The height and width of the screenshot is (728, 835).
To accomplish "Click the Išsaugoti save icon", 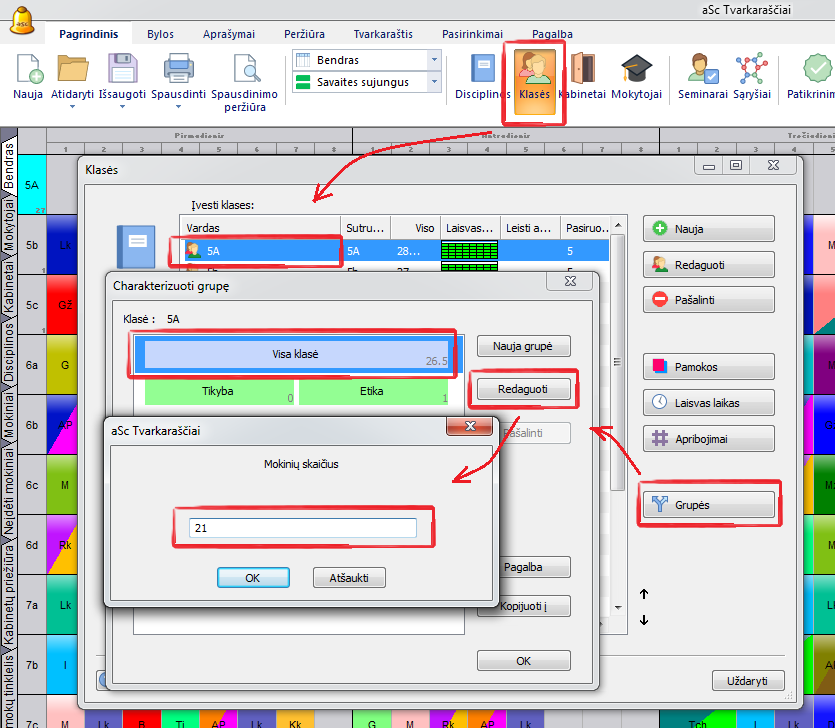I will coord(122,69).
